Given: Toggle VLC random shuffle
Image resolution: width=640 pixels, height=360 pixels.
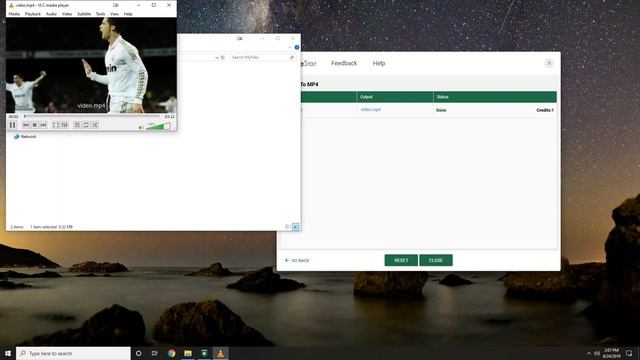Looking at the screenshot, I should 95,125.
